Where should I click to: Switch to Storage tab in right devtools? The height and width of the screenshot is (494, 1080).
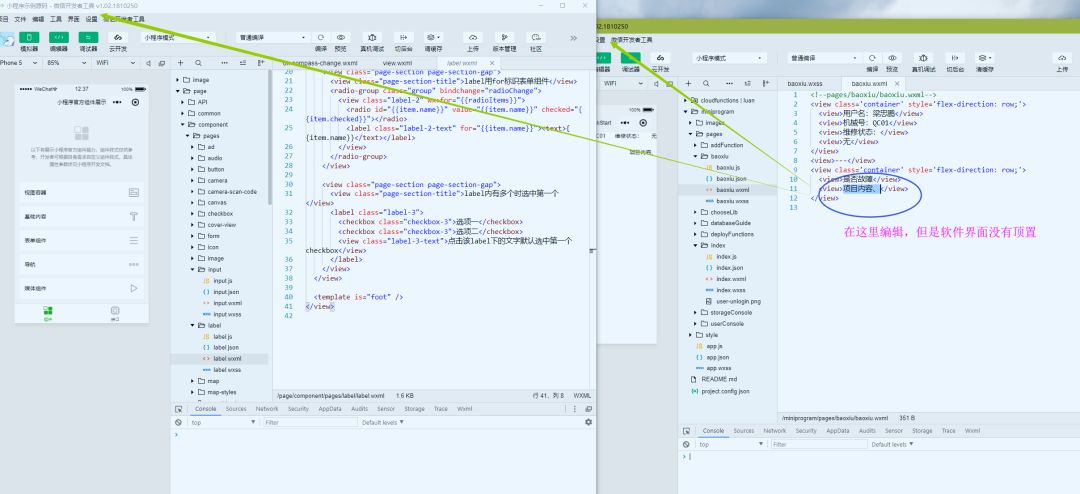(922, 431)
